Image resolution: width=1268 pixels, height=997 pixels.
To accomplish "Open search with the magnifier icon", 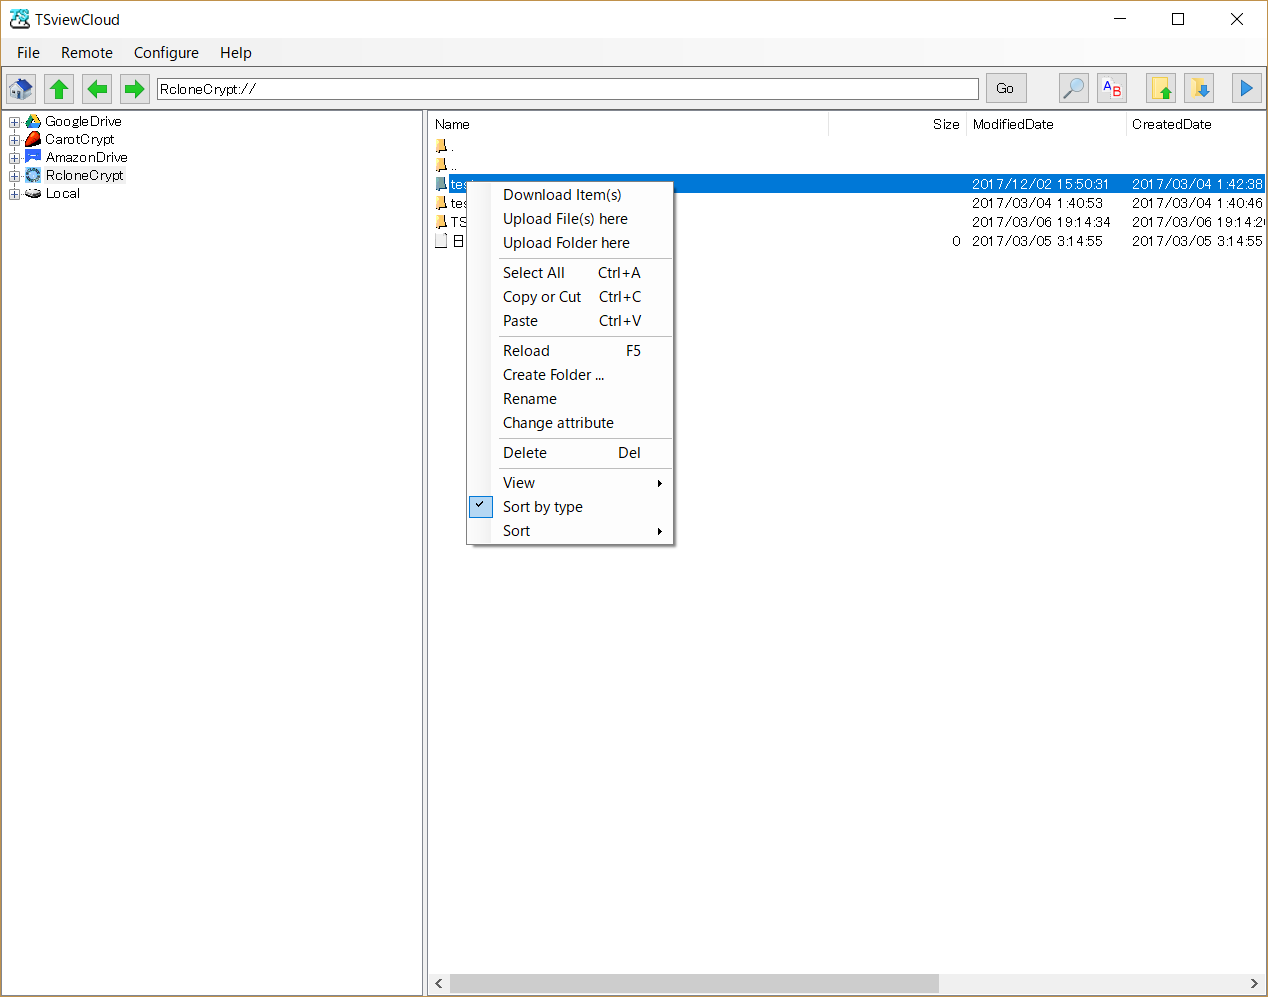I will pos(1073,89).
